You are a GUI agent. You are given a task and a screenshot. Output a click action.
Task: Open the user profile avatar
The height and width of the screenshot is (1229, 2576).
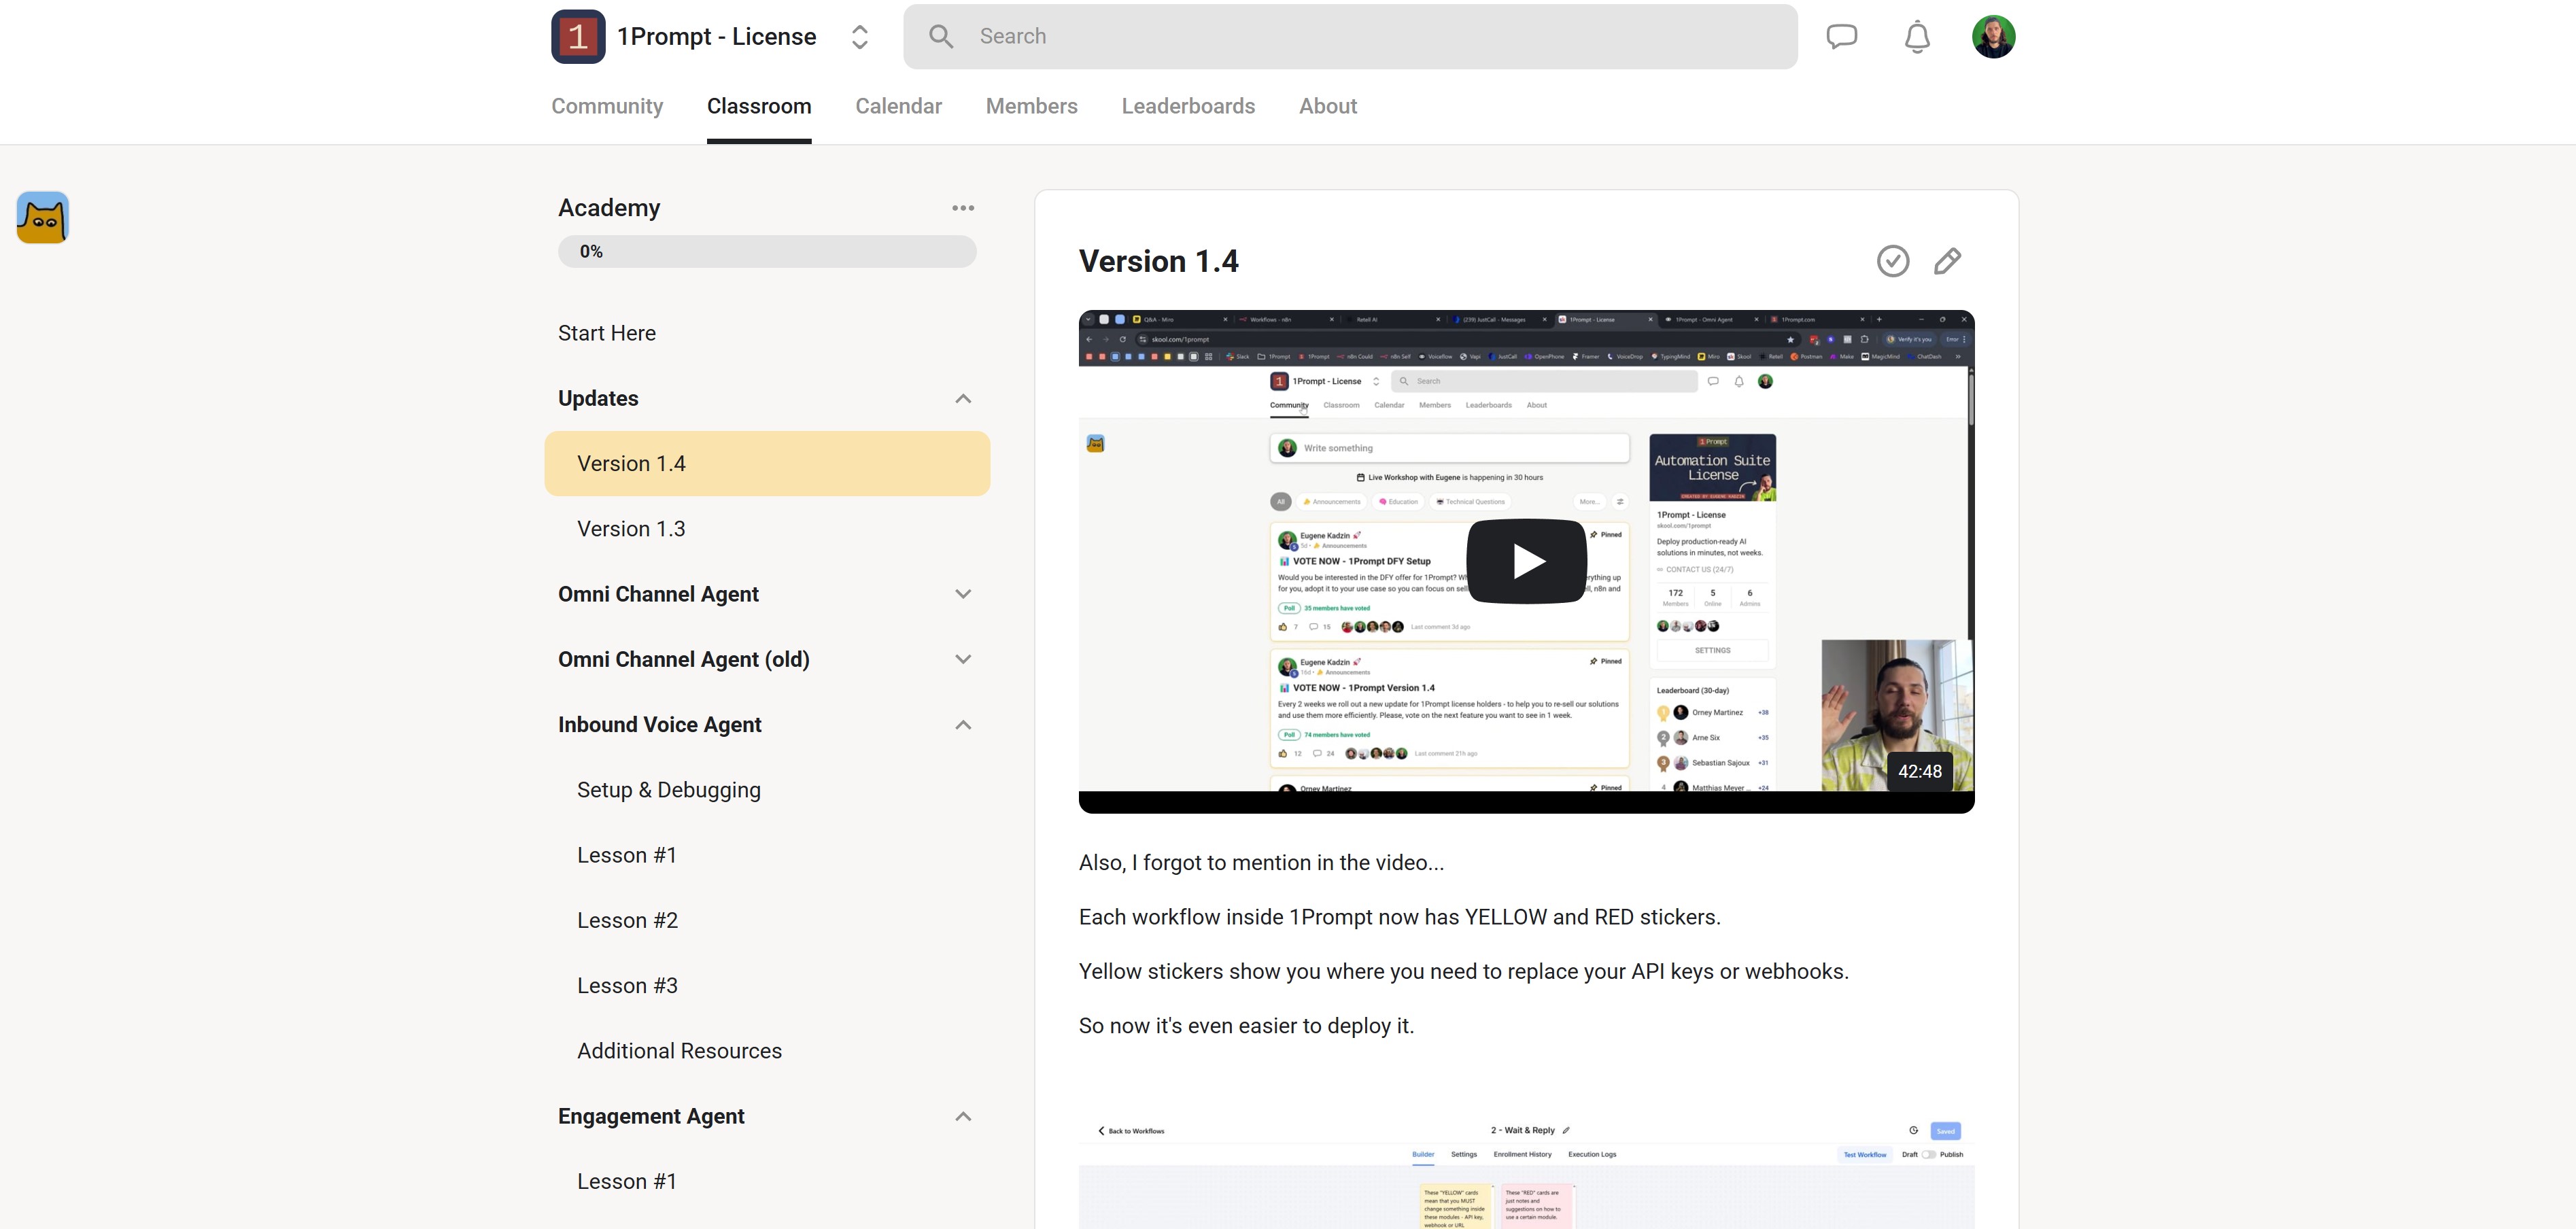click(x=1993, y=37)
